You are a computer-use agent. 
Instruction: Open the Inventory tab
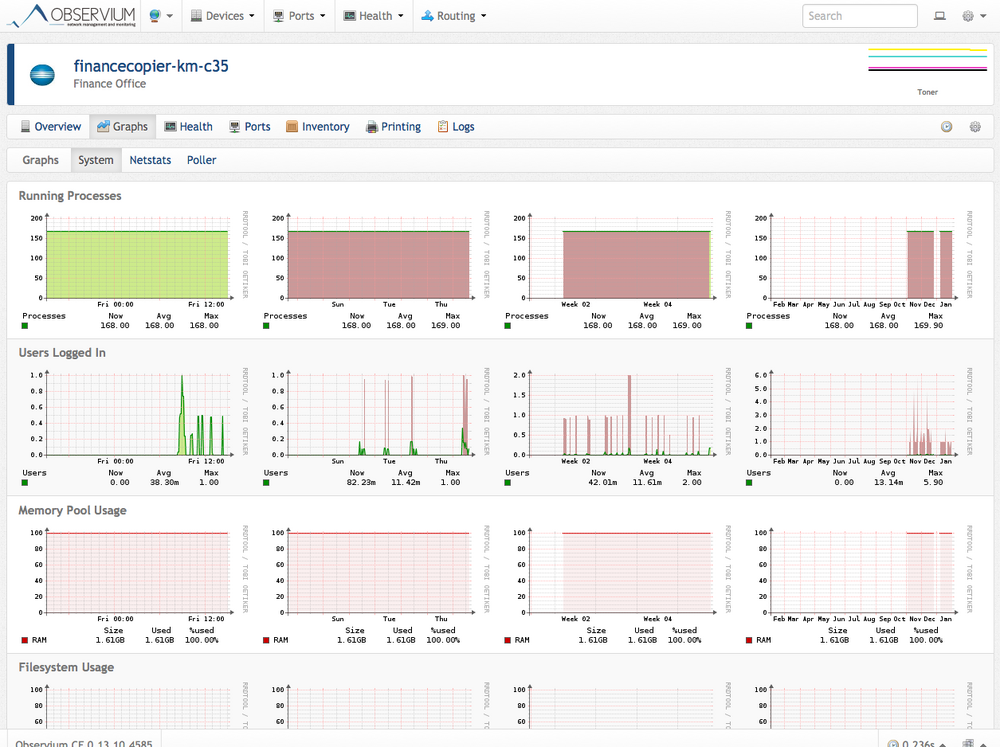pyautogui.click(x=318, y=127)
